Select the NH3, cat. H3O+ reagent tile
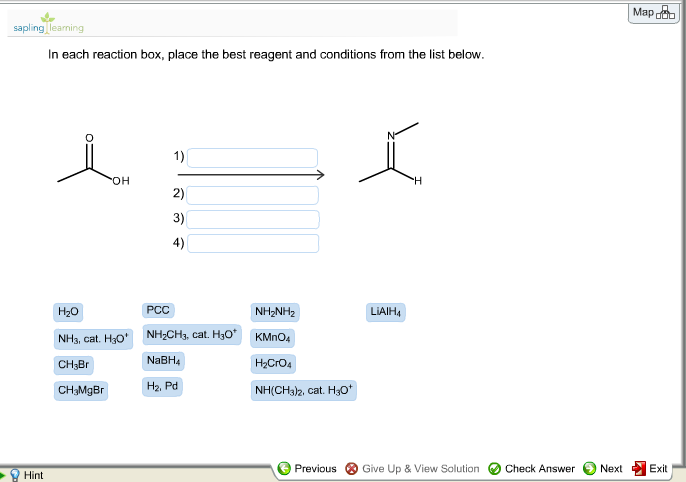Screen dimensions: 686x482 (x=93, y=339)
